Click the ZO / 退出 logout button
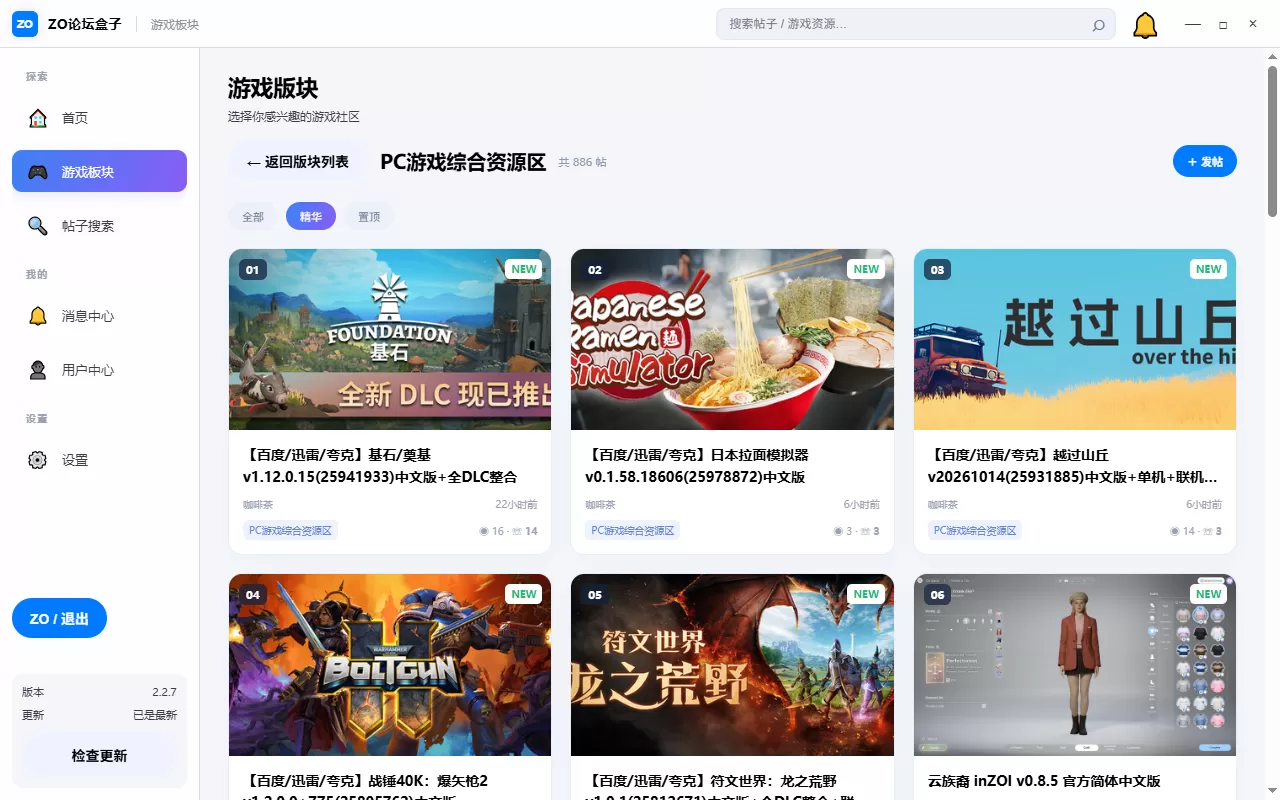 coord(59,618)
